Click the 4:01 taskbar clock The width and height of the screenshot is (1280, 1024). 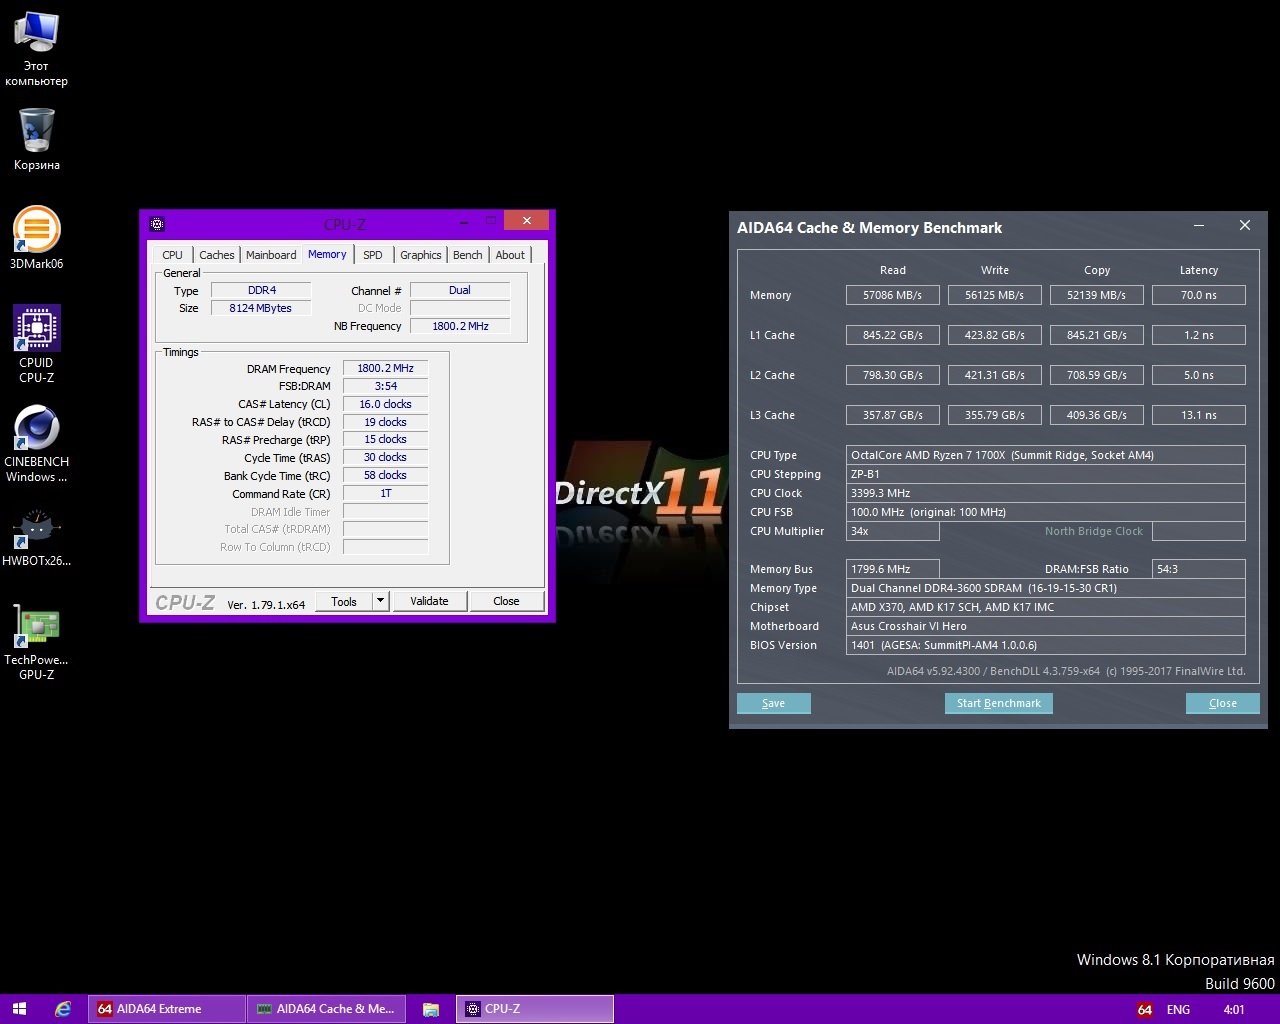[1234, 1010]
